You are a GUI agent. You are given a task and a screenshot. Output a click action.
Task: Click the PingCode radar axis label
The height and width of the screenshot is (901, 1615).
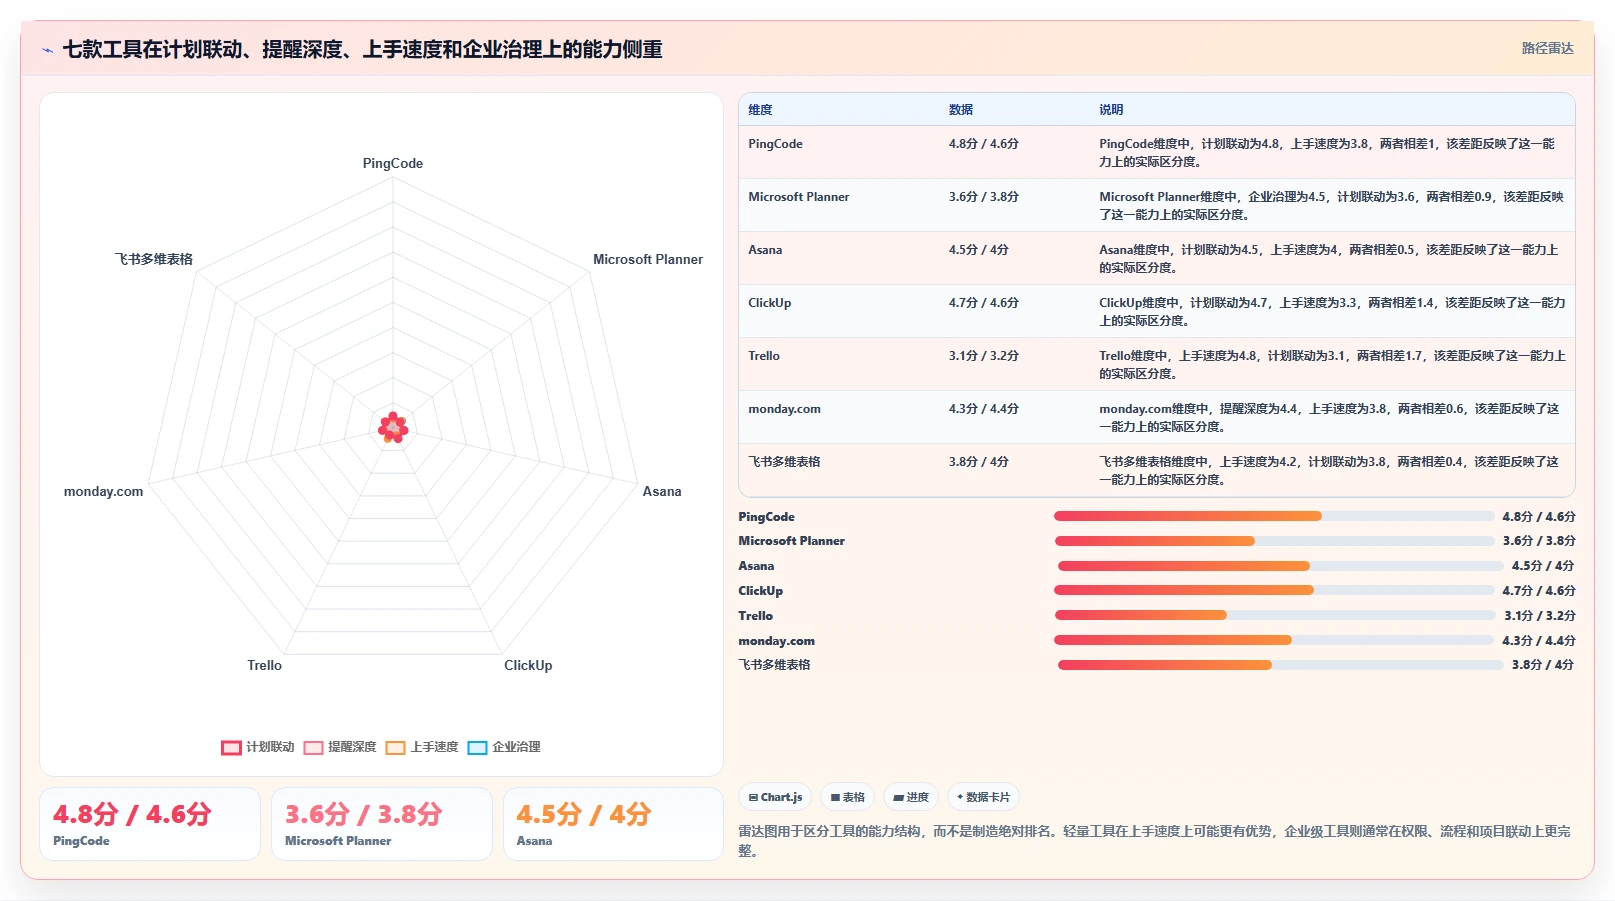(x=393, y=163)
